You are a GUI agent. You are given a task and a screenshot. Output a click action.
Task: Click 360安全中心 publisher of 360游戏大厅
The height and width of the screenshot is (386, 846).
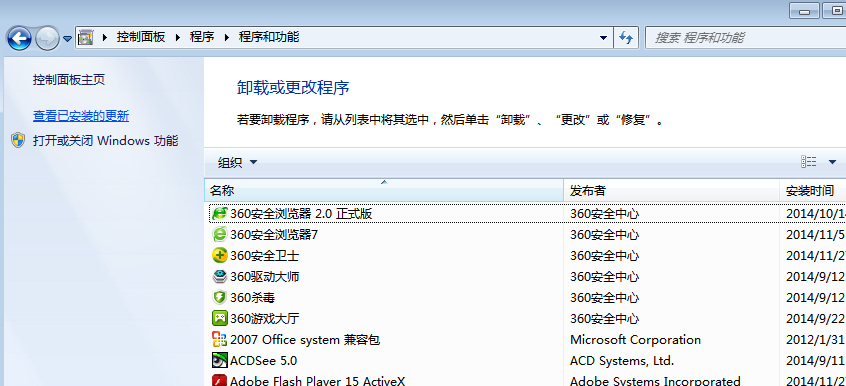604,319
